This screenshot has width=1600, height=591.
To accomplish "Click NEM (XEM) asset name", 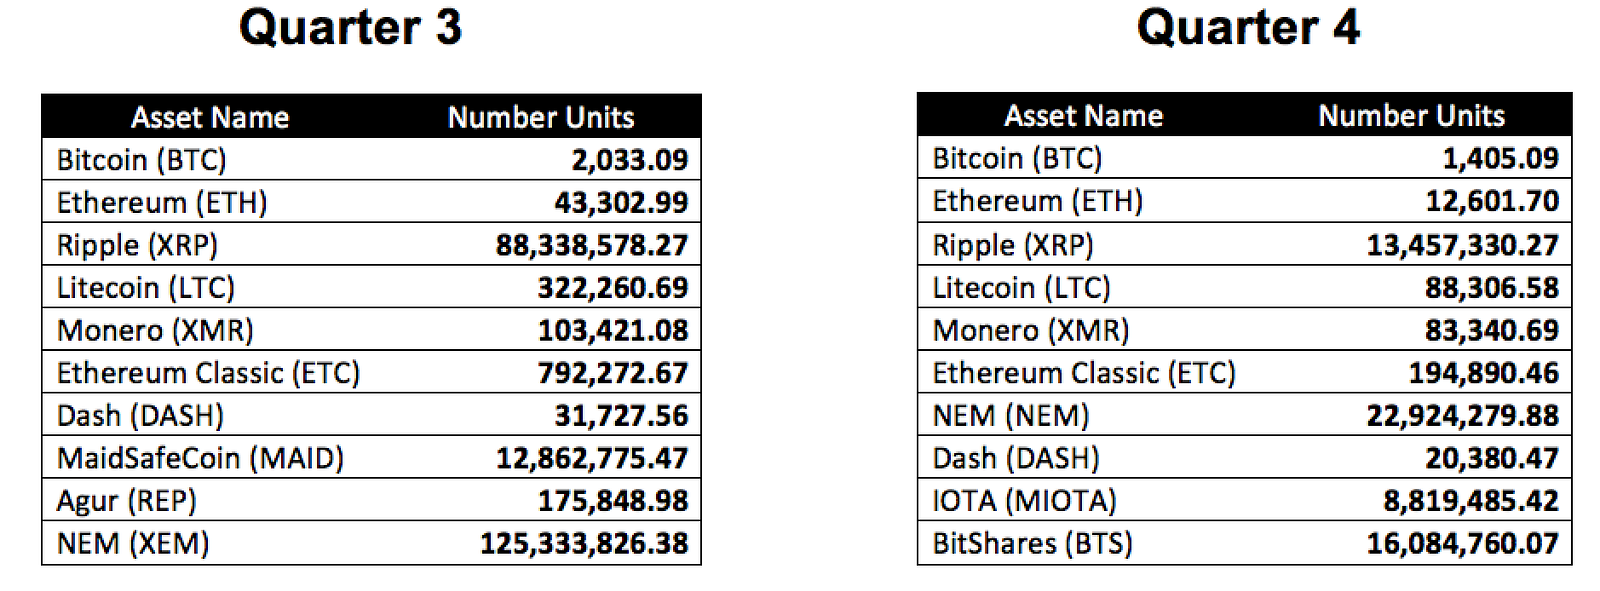I will click(x=133, y=544).
